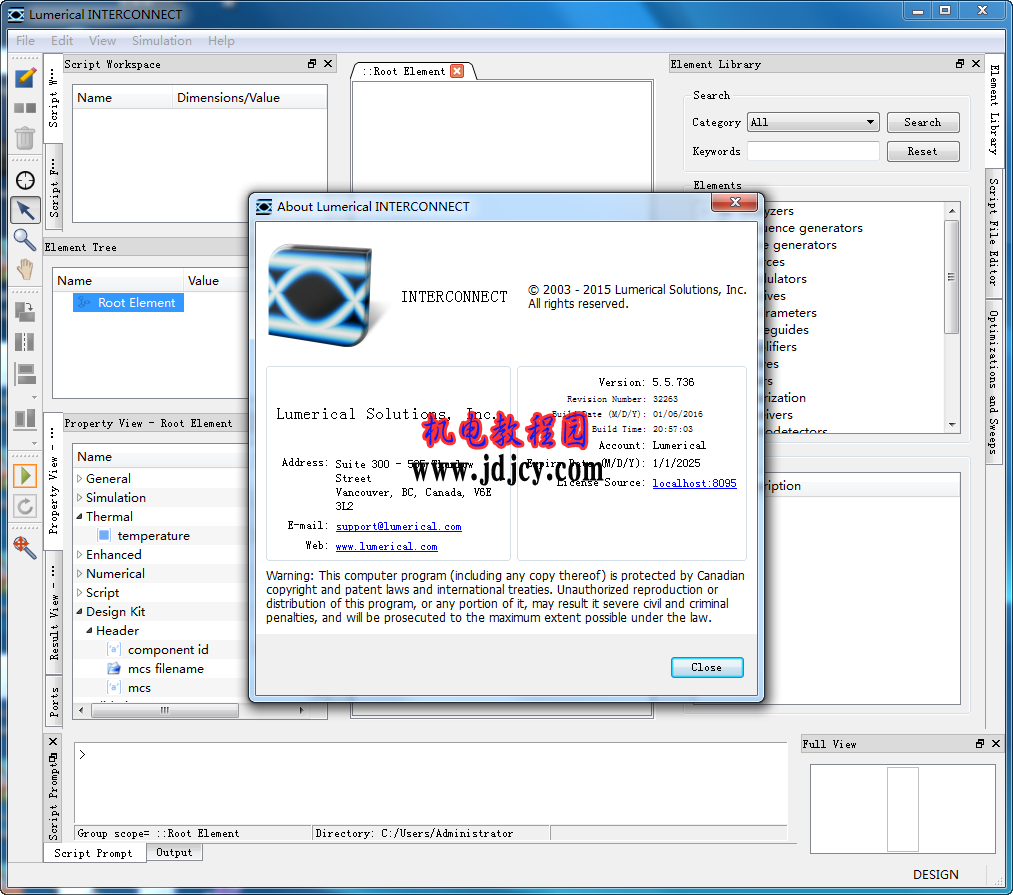The height and width of the screenshot is (895, 1013).
Task: Choose the magnifying glass zoom tool
Action: coord(25,240)
